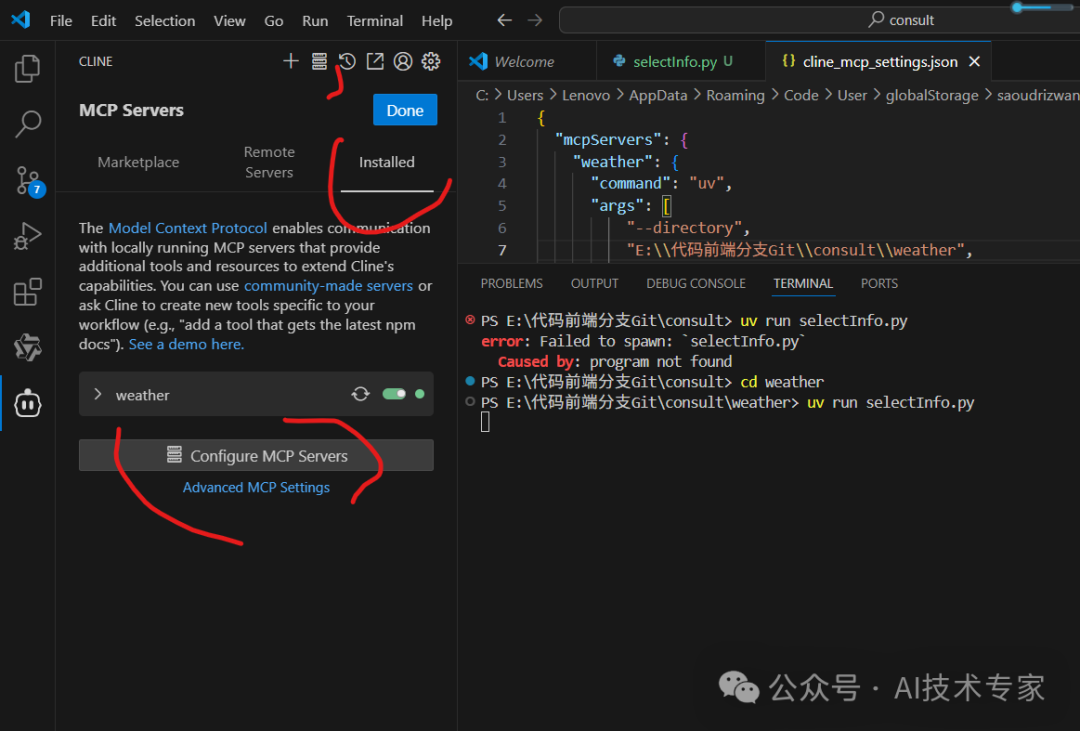Switch to the Remote Servers tab
Screen dimensions: 1080x731
click(269, 162)
